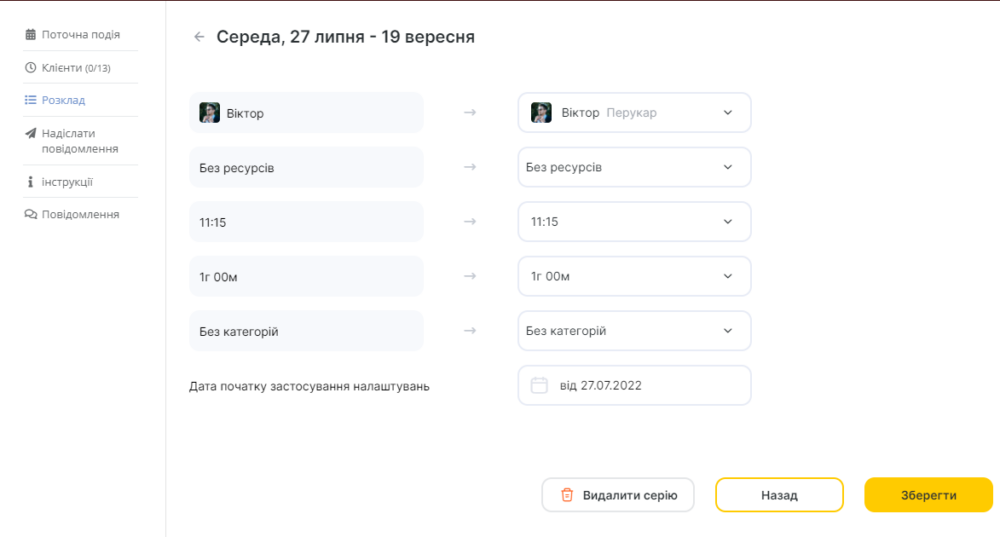The image size is (1000, 537).
Task: Expand the Без ресурсів resource dropdown
Action: click(x=634, y=167)
